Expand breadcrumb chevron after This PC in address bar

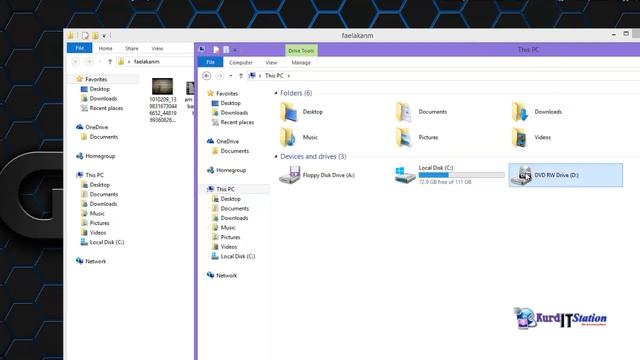pyautogui.click(x=289, y=76)
